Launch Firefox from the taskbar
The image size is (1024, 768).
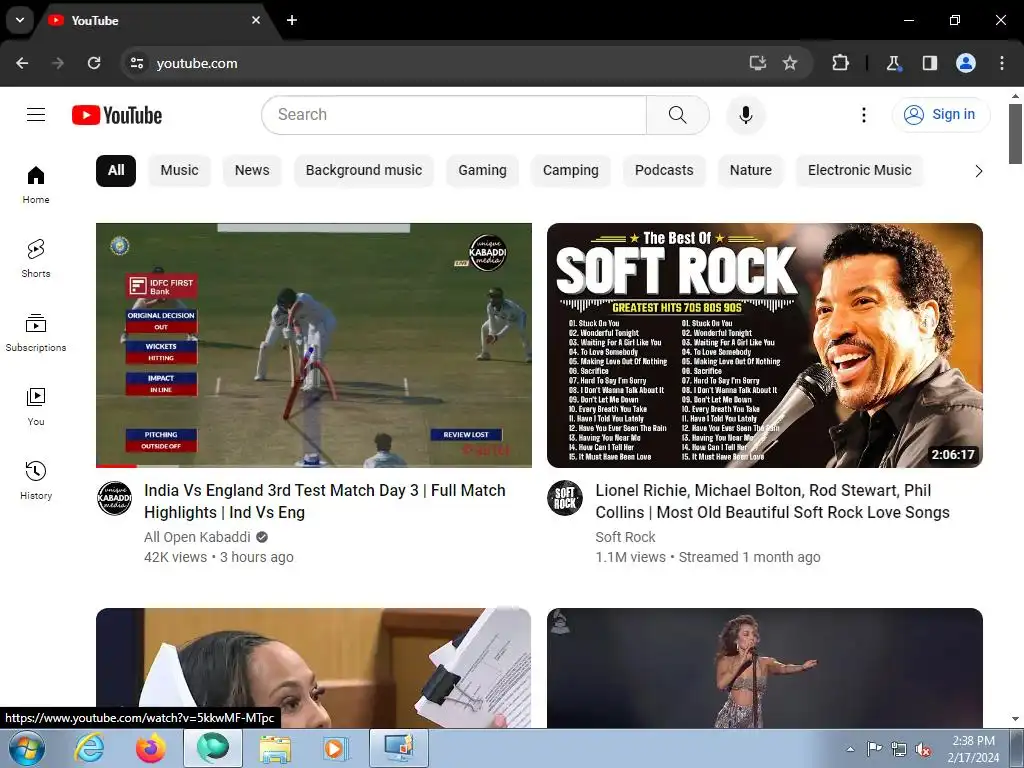[x=150, y=748]
